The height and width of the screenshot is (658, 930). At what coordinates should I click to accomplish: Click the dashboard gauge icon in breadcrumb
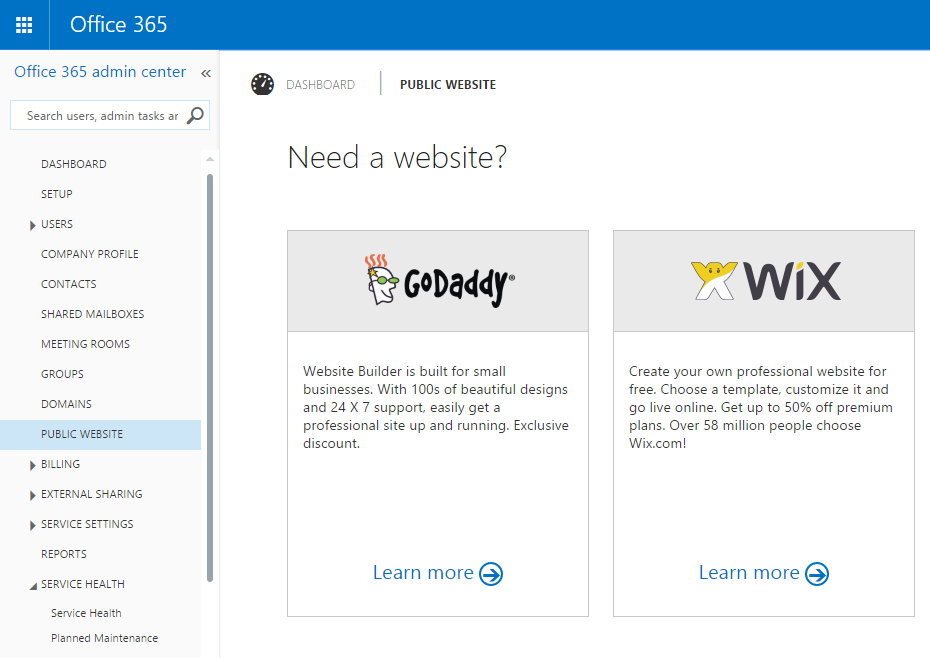262,84
